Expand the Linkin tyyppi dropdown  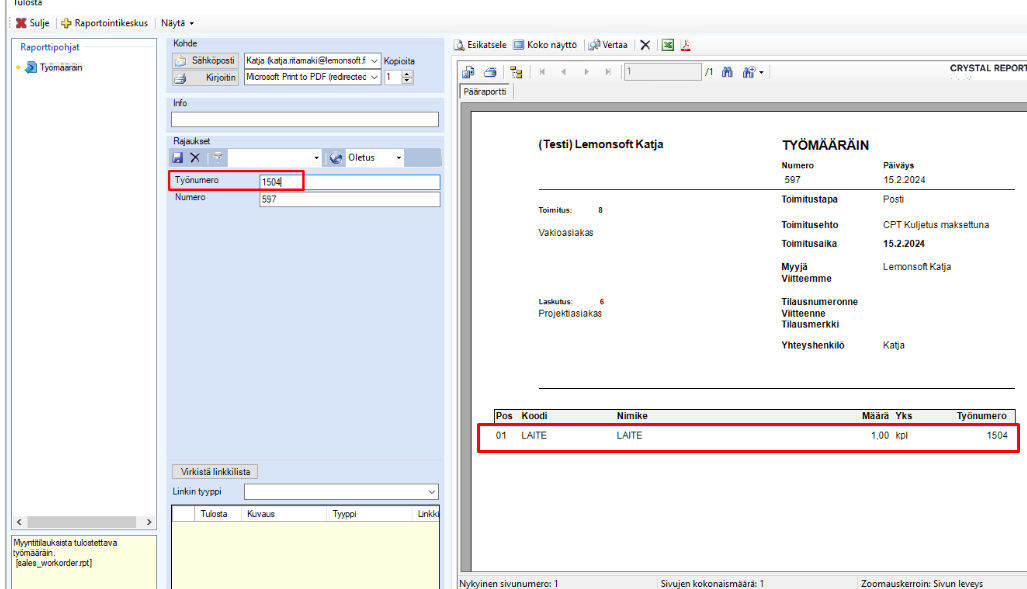432,492
